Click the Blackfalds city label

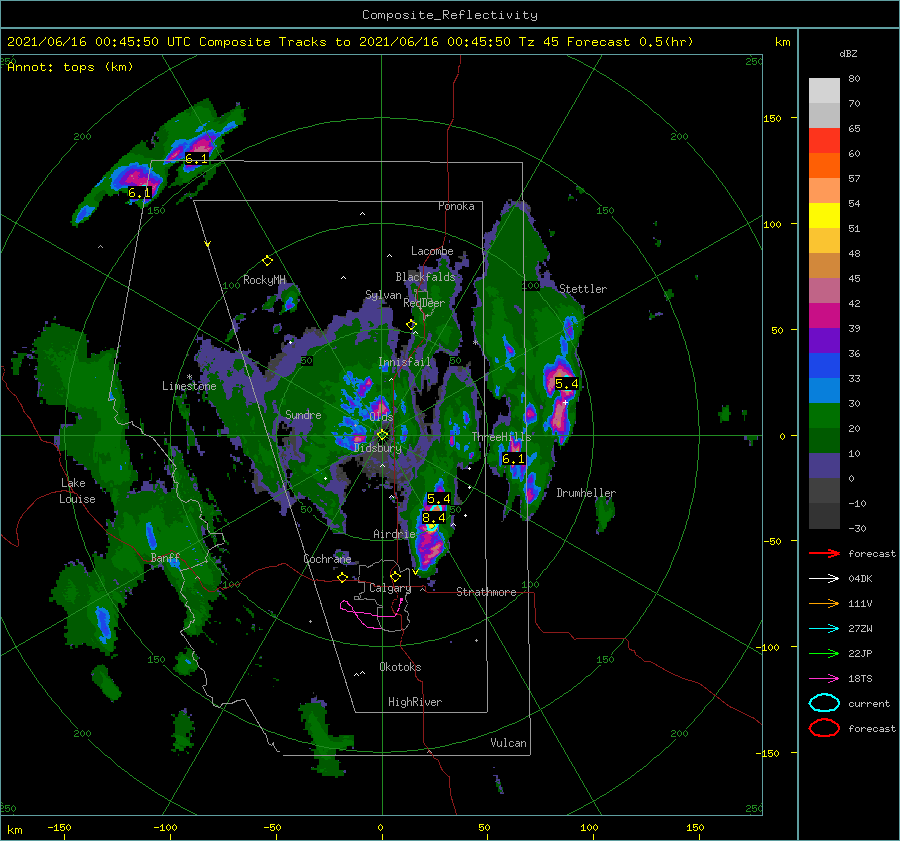(425, 277)
